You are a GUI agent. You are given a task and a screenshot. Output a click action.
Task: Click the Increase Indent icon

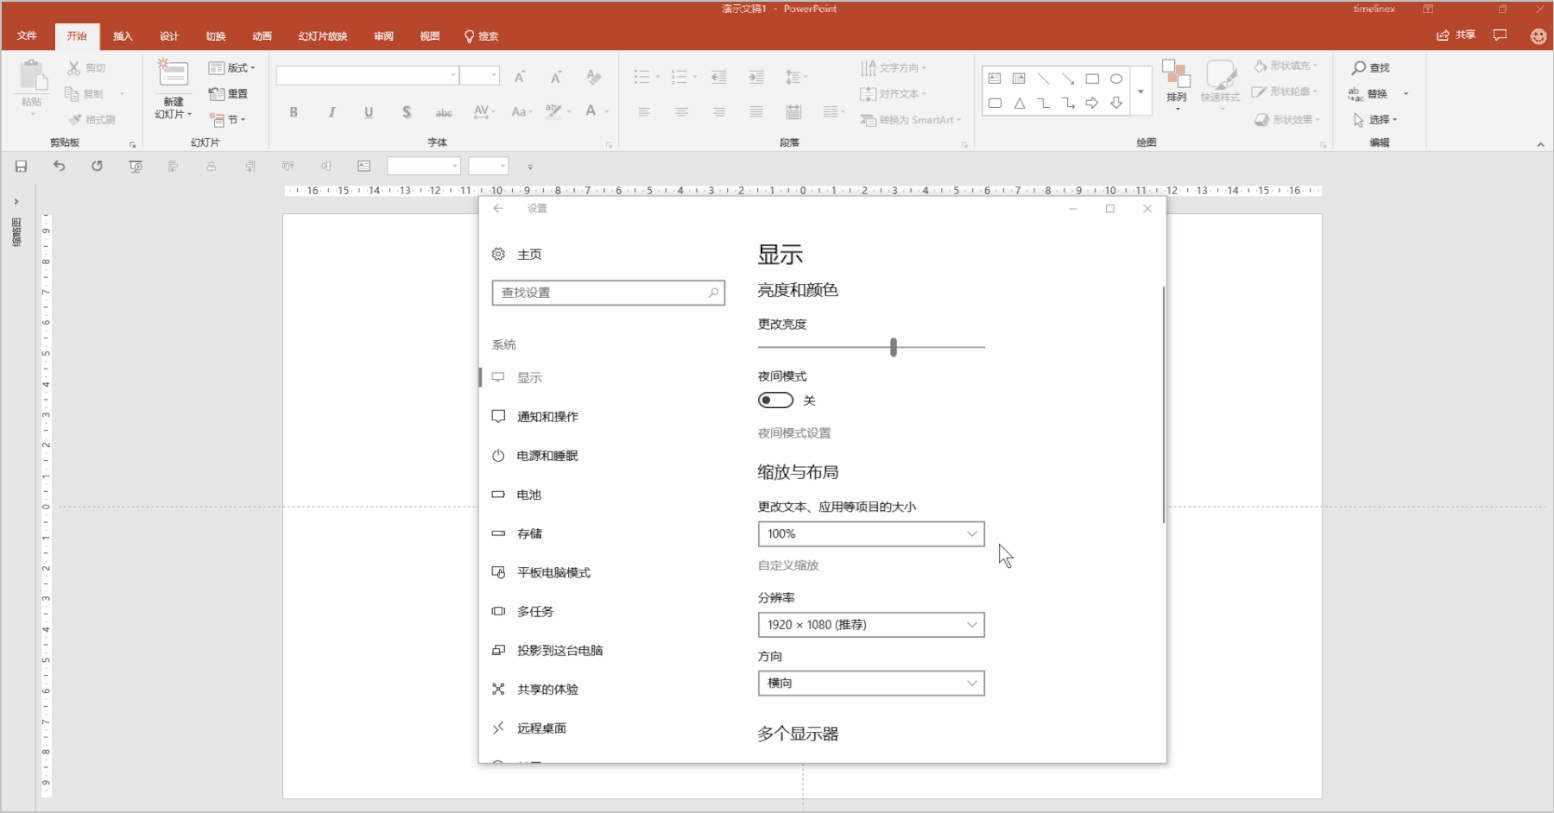(756, 77)
